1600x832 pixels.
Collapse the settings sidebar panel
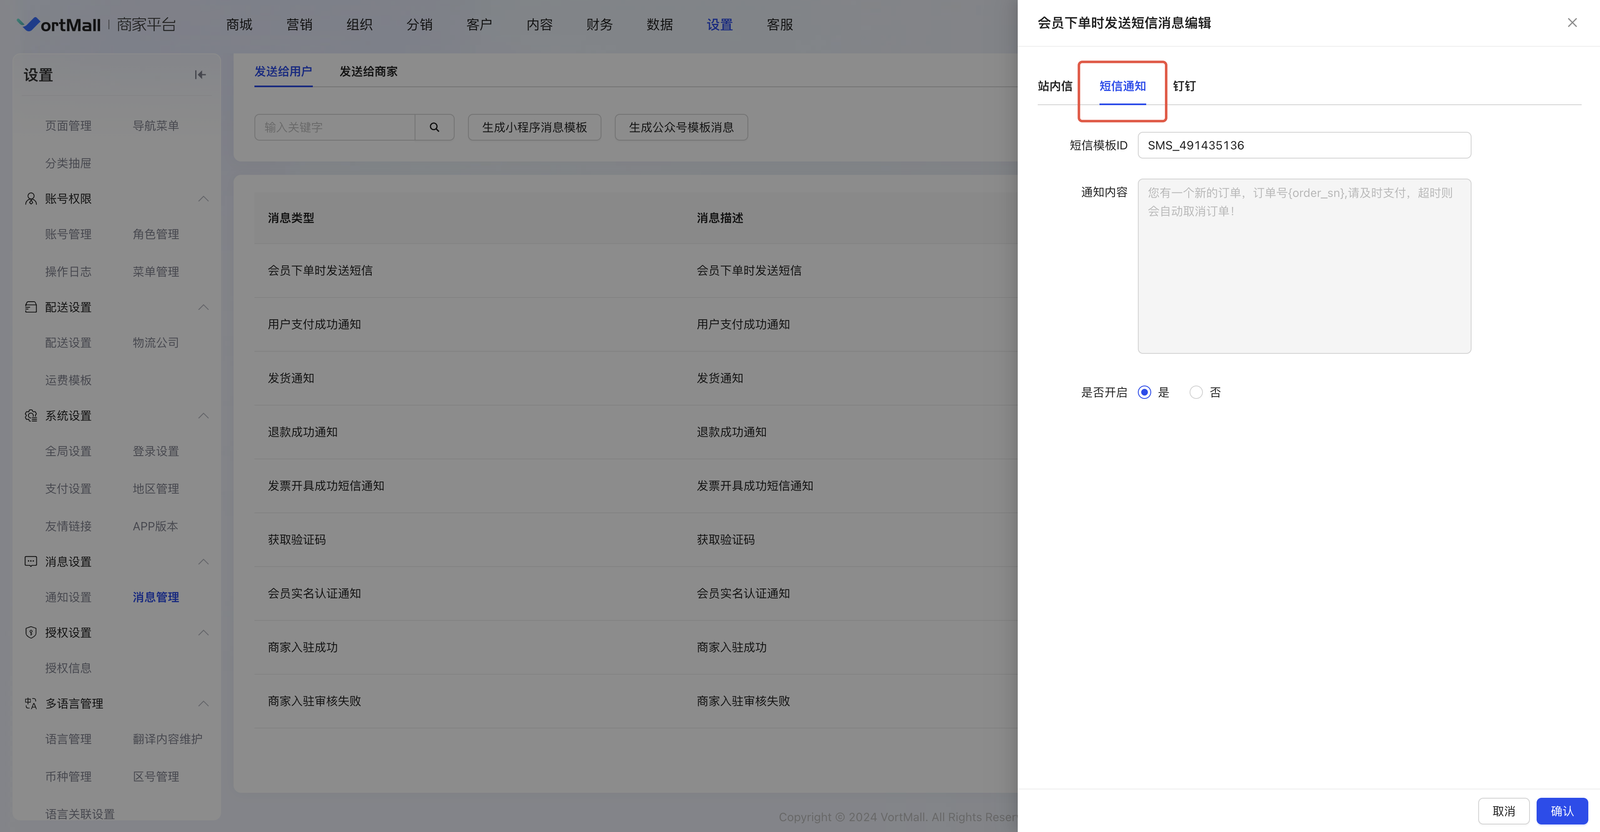[200, 75]
